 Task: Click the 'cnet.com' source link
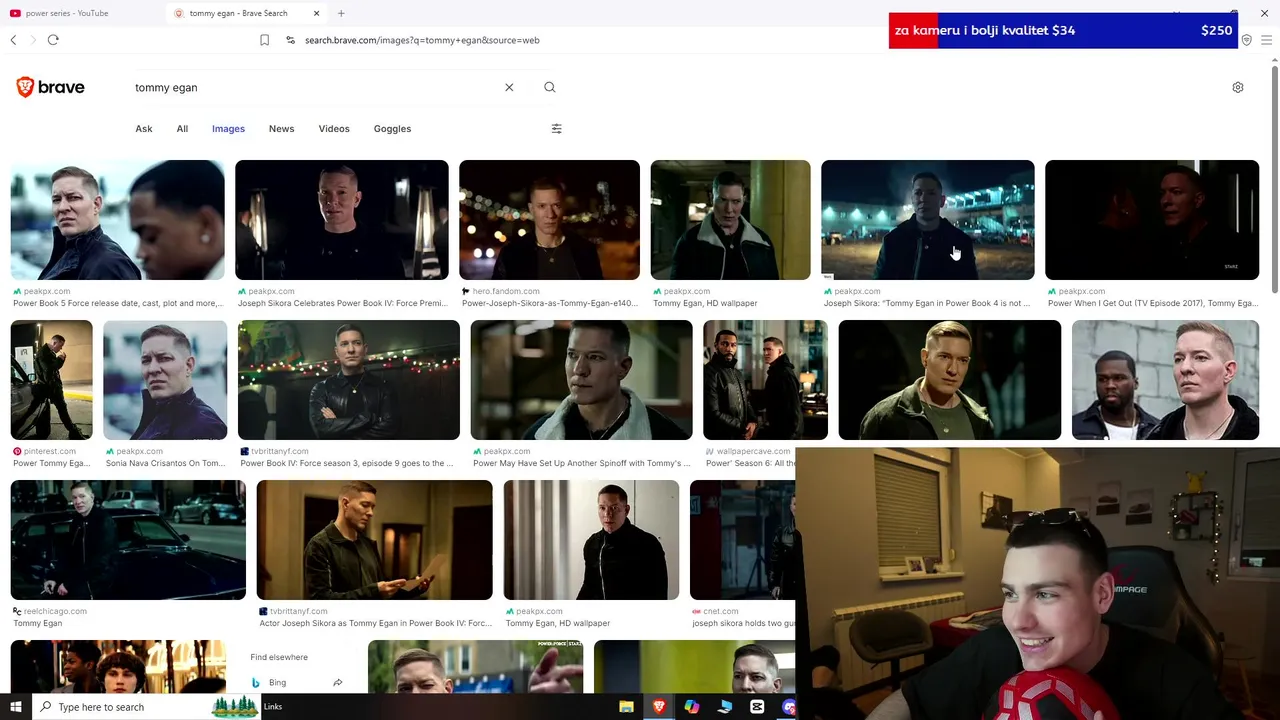(x=720, y=611)
